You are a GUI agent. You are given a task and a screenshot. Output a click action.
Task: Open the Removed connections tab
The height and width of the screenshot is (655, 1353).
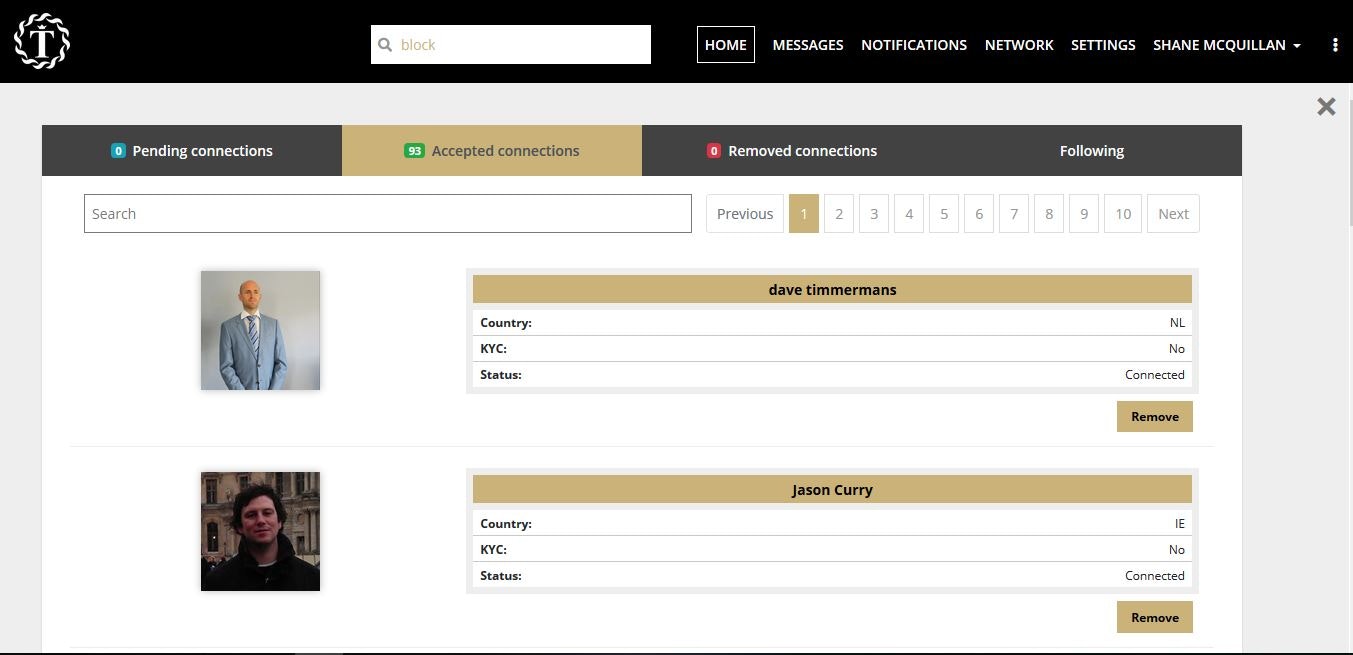[792, 150]
